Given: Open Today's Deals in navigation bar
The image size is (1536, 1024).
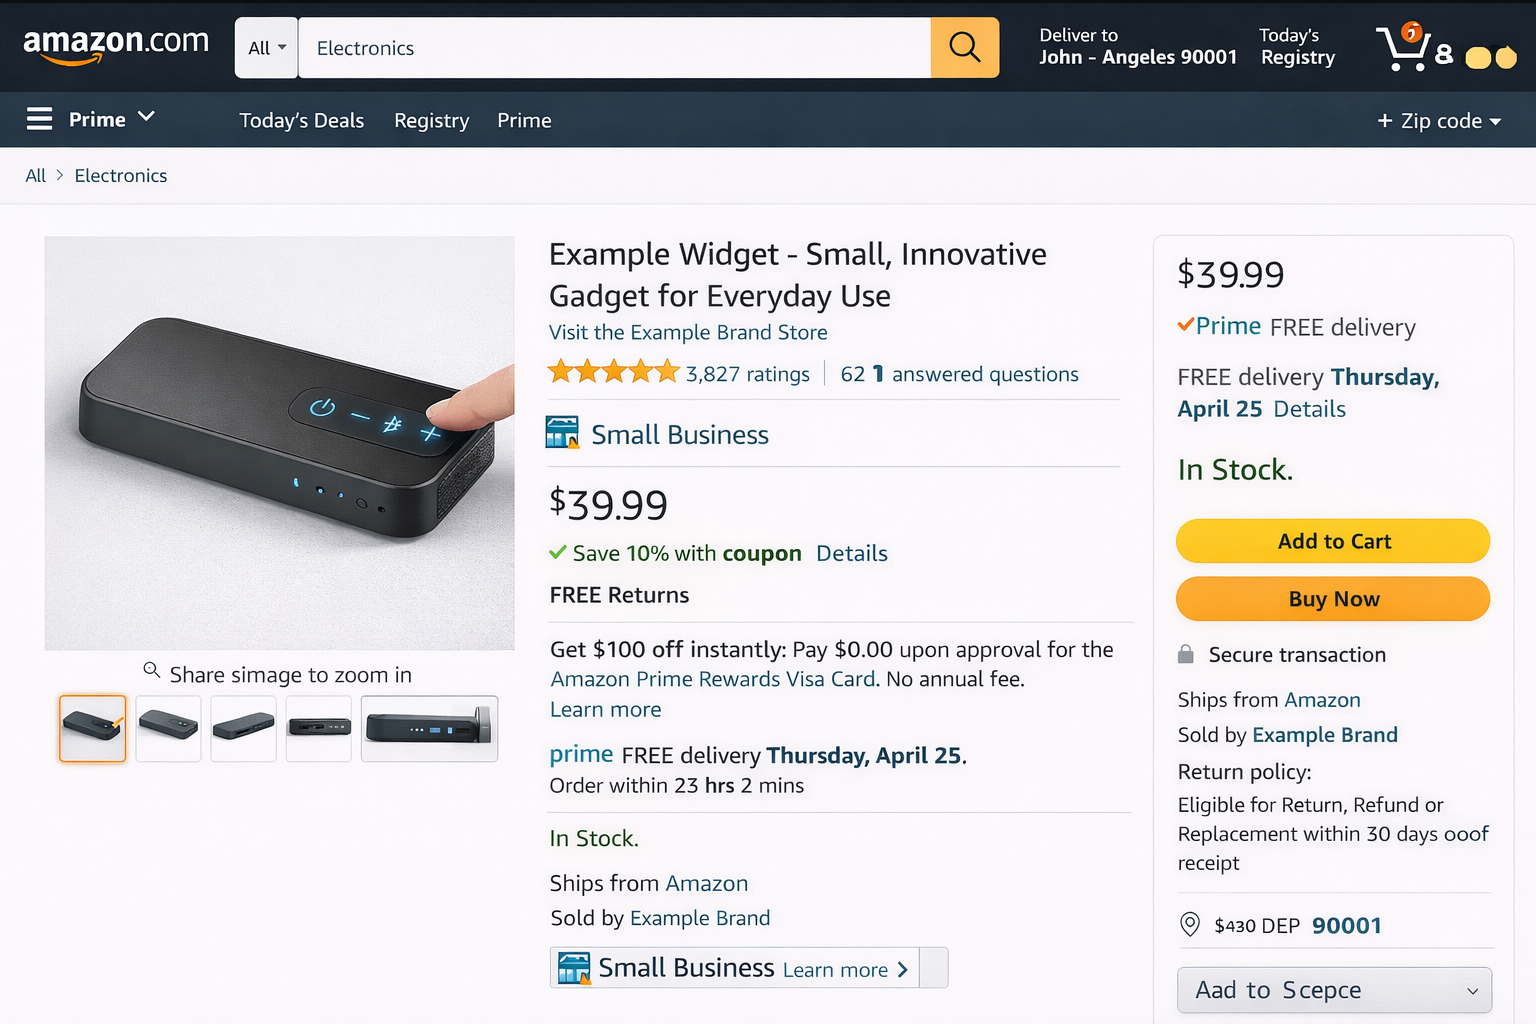Looking at the screenshot, I should pos(301,121).
